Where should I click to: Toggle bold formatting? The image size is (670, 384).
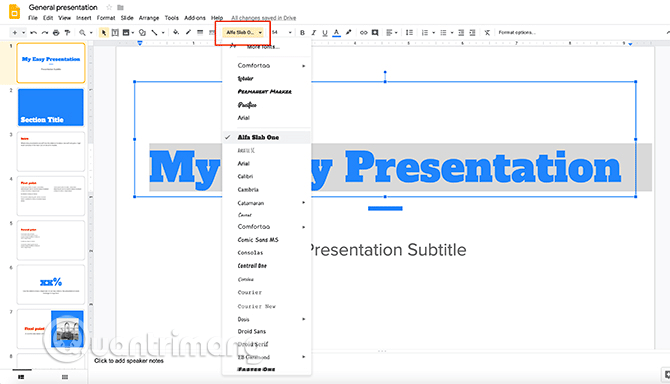tap(302, 32)
